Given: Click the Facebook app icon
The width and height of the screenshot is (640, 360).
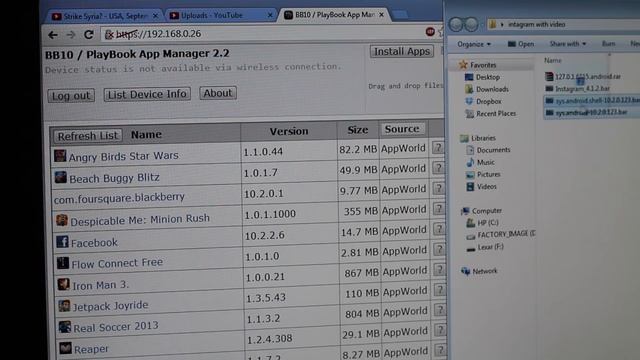Looking at the screenshot, I should tap(62, 242).
